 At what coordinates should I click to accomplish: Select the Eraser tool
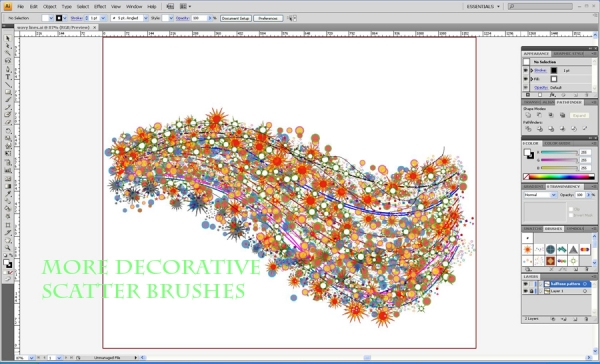tap(8, 122)
